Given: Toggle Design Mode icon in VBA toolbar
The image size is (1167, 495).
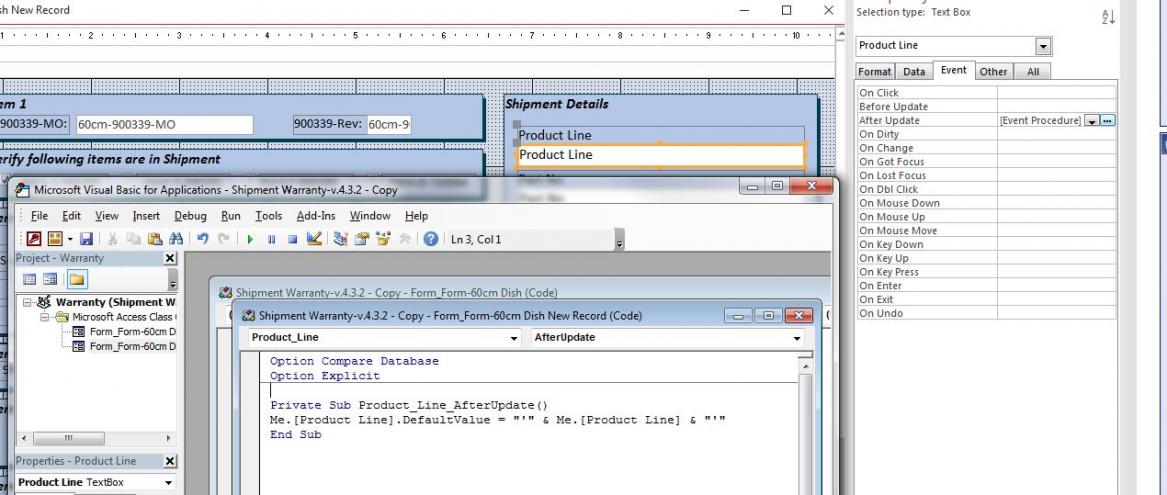Looking at the screenshot, I should pos(314,239).
